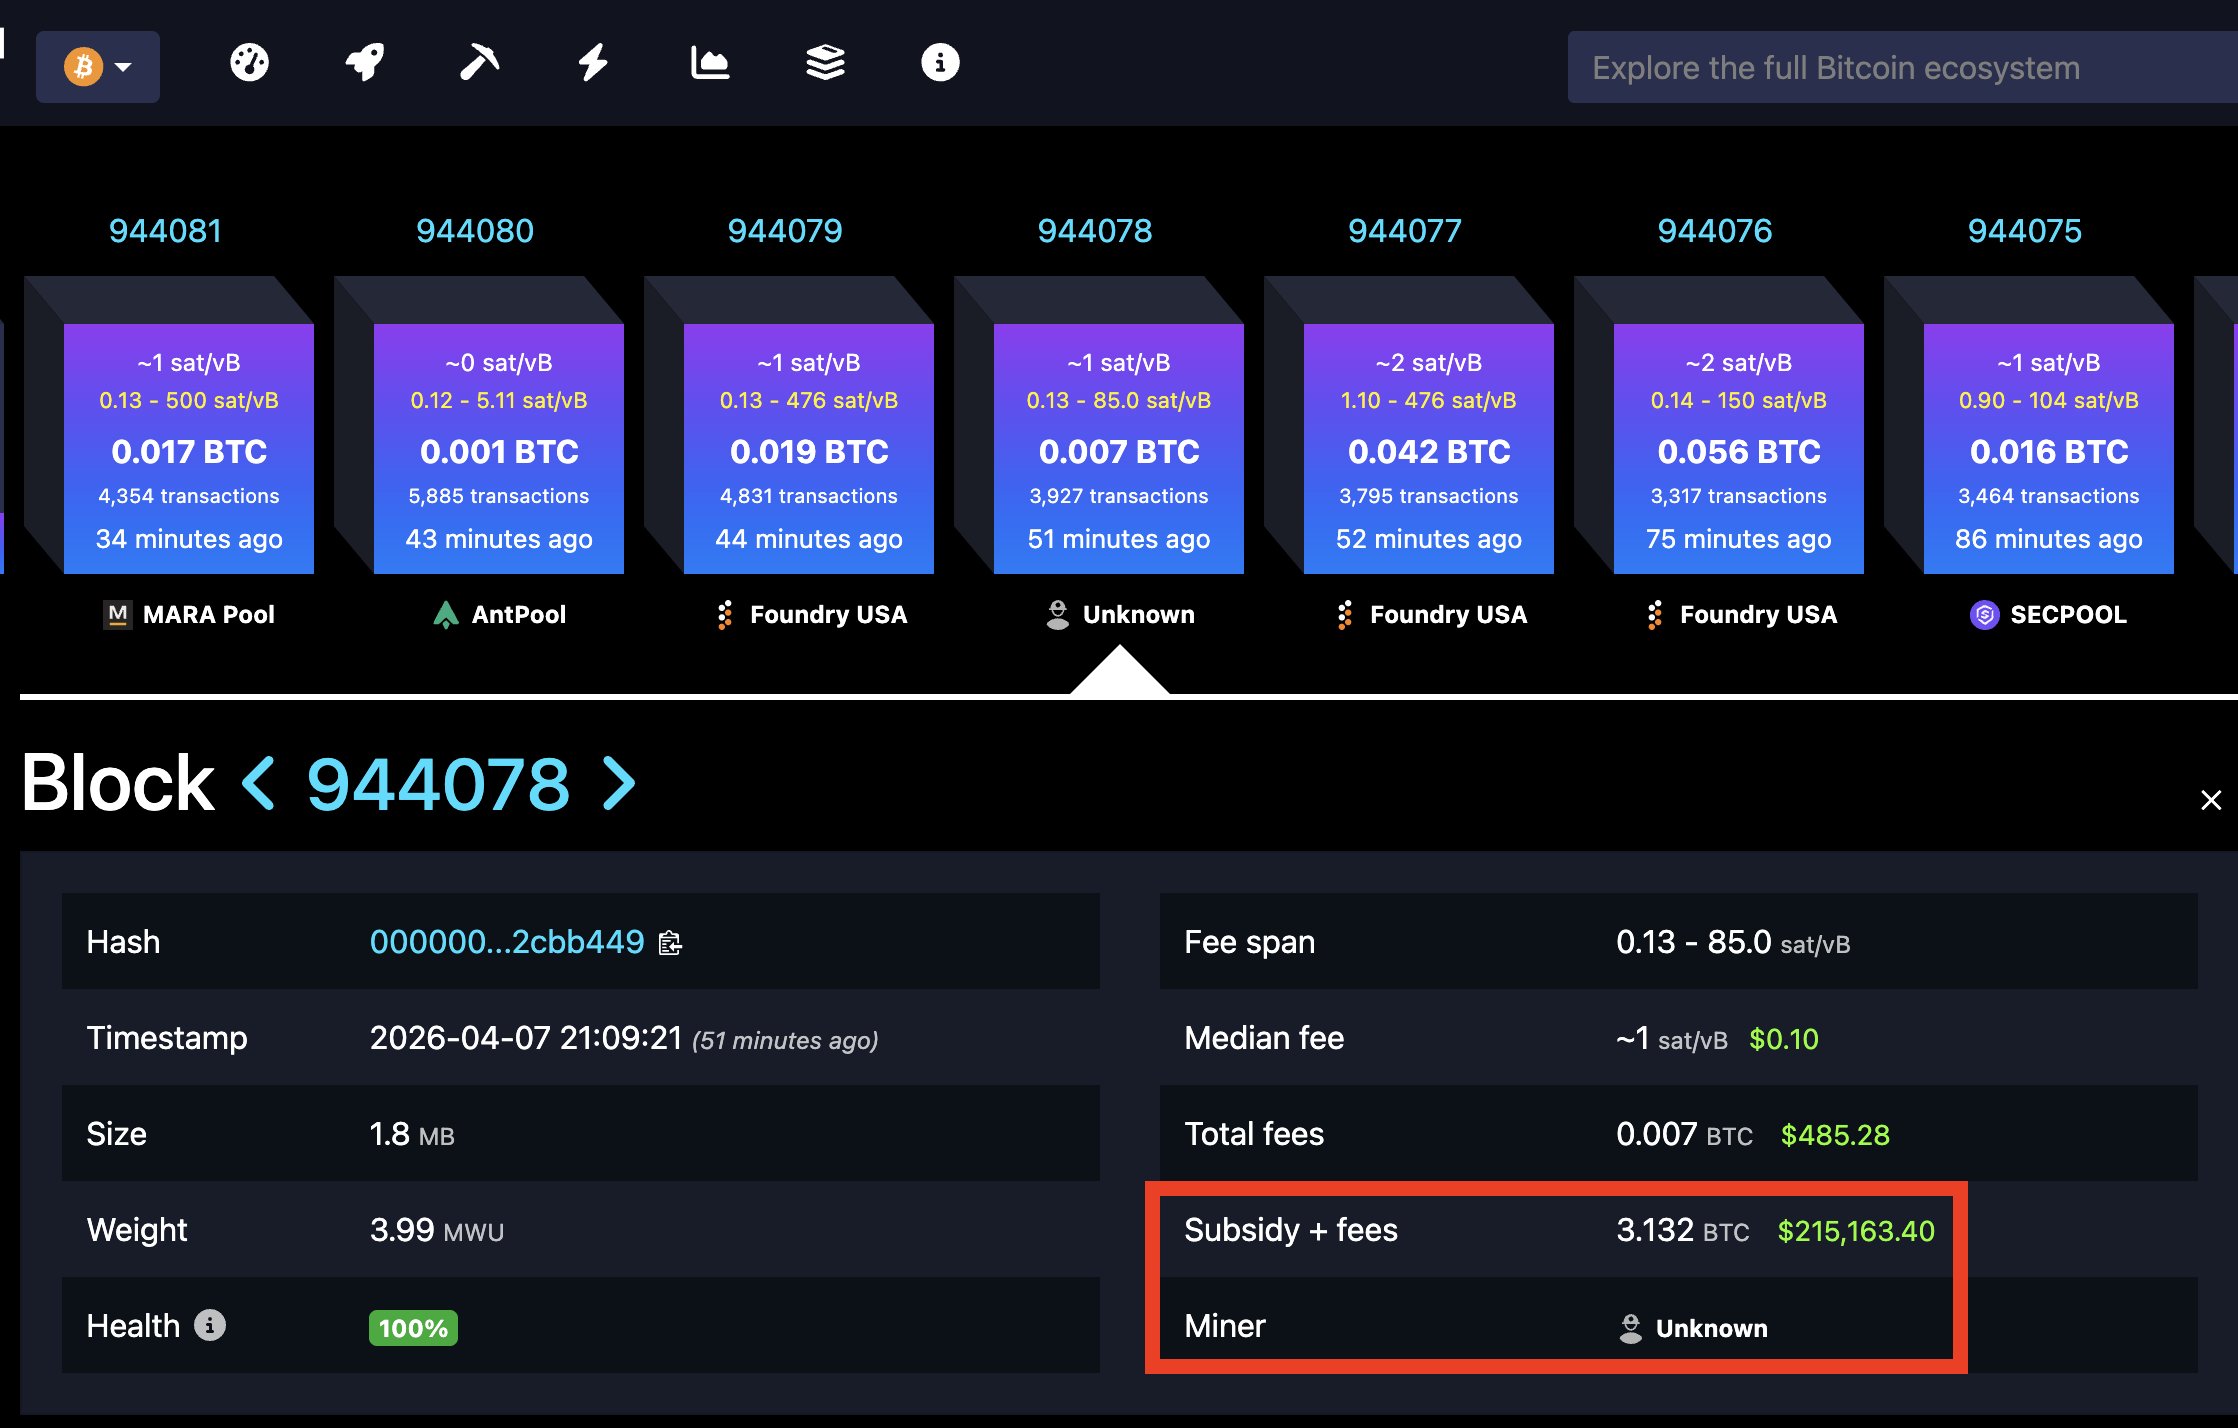
Task: Select block 944076 with 0.056 BTC
Action: [1738, 448]
